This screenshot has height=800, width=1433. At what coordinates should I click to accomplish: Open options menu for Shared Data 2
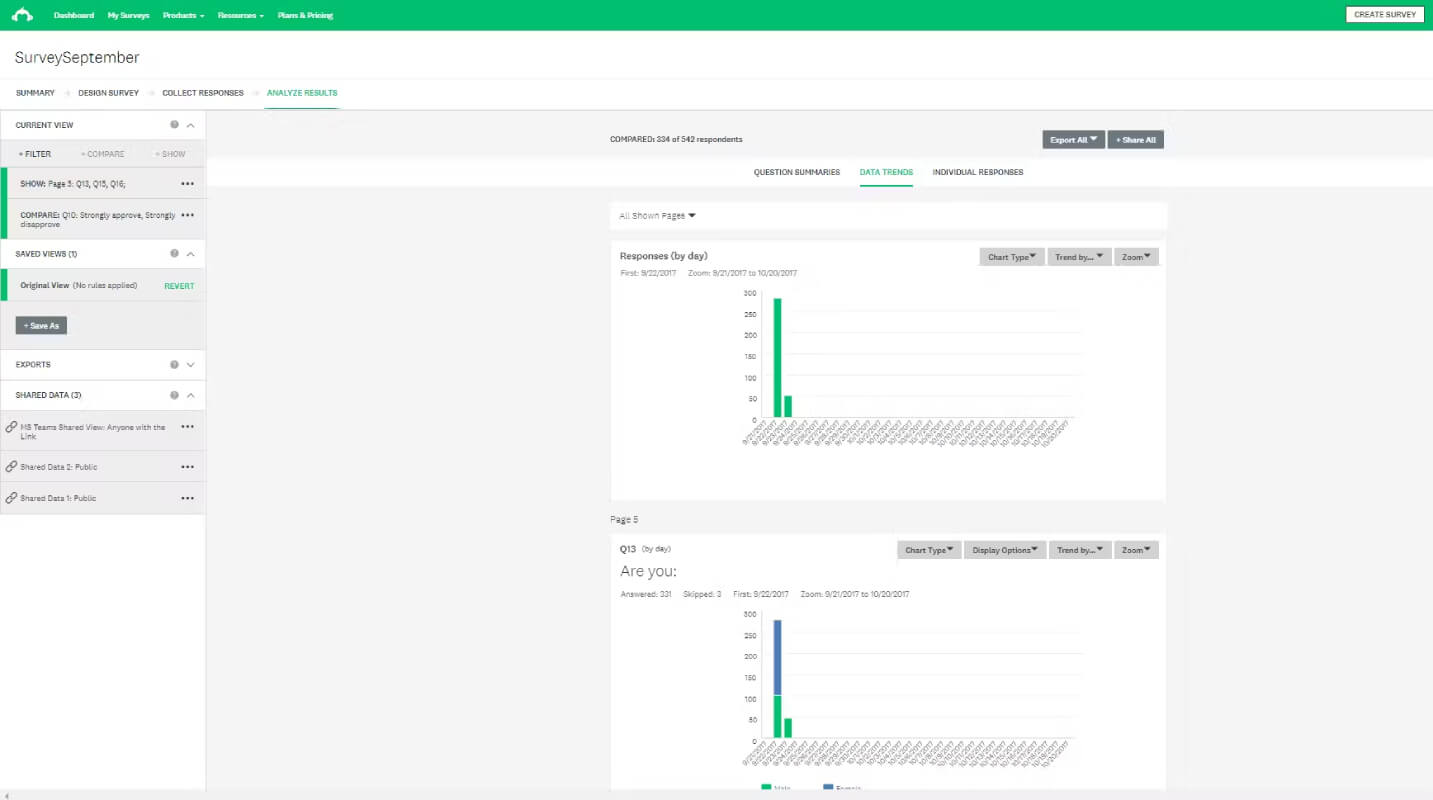click(x=187, y=467)
